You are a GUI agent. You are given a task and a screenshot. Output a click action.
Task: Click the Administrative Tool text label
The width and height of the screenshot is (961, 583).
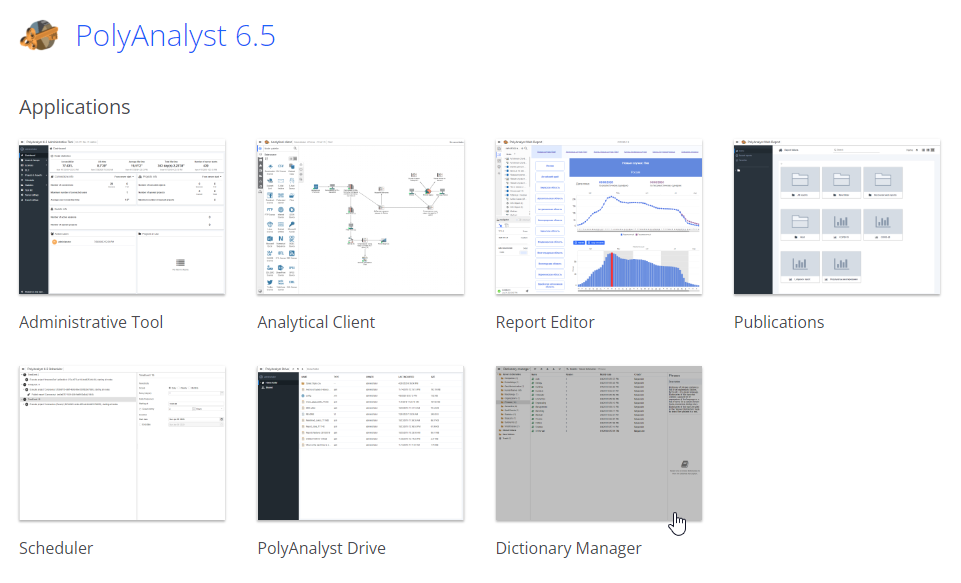91,322
